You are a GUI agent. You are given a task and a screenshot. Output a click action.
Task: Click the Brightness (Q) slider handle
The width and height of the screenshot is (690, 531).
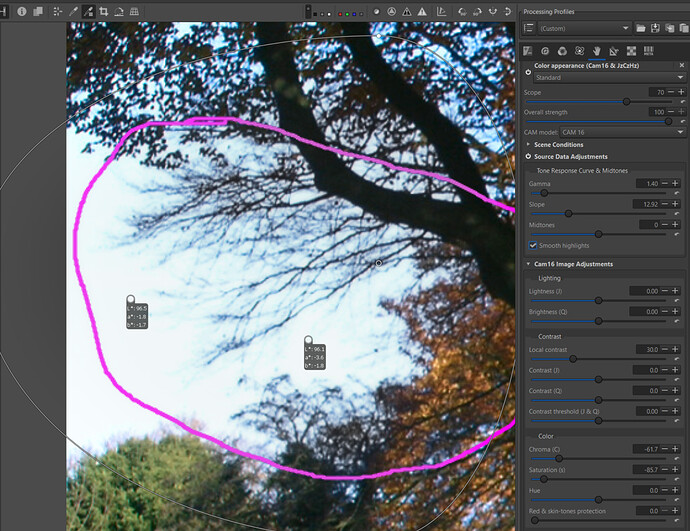pos(598,321)
